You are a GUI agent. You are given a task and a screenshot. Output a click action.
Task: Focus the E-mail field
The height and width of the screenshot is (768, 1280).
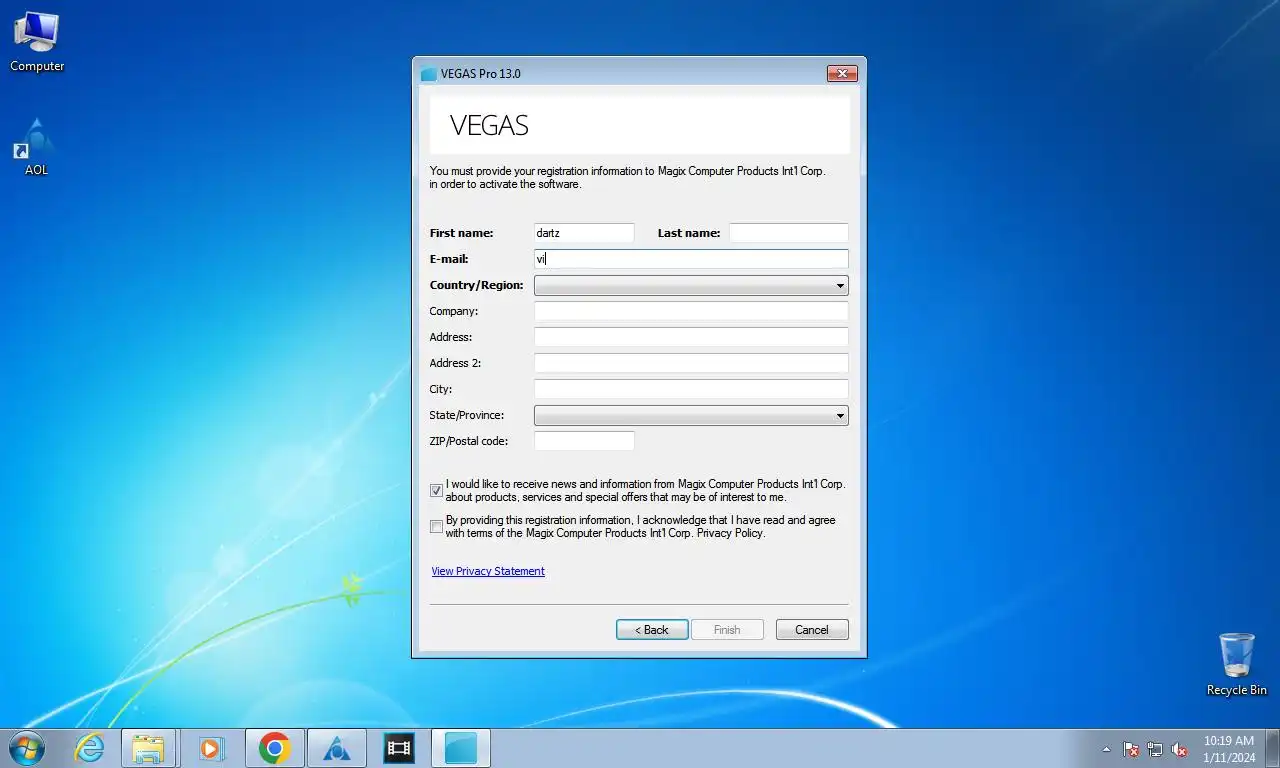(x=691, y=259)
